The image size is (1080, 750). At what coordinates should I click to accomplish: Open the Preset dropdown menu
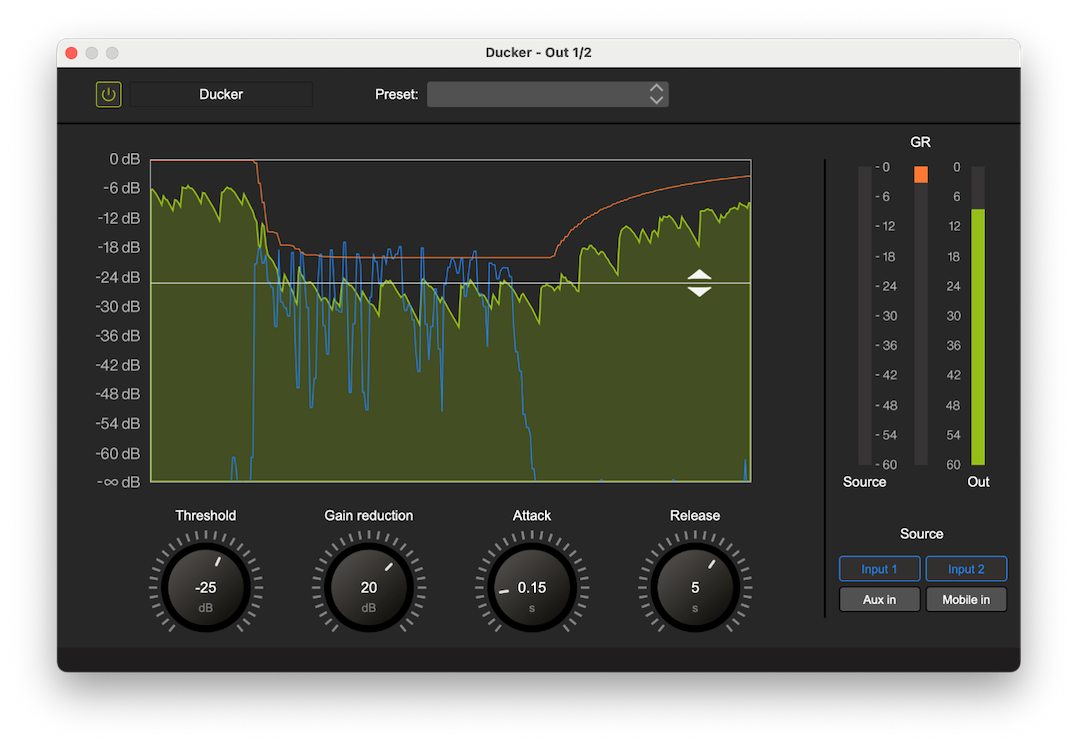pyautogui.click(x=540, y=93)
